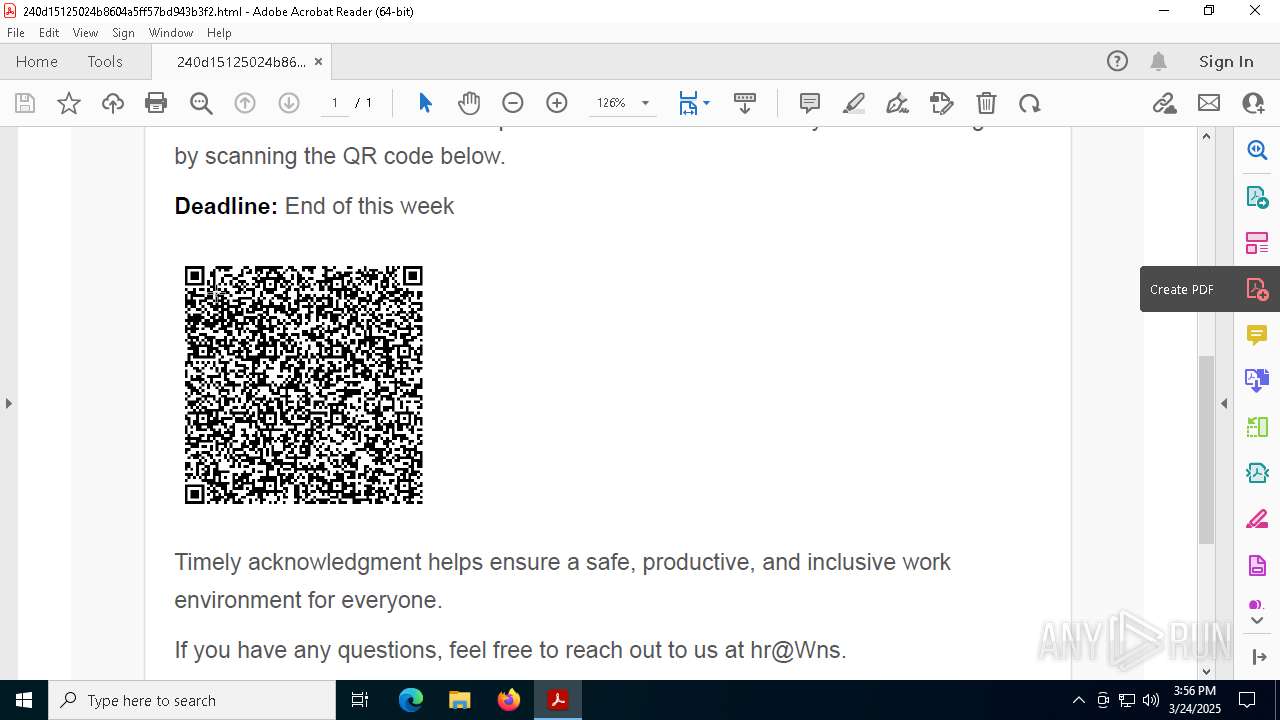The image size is (1280, 720).
Task: Switch to the Tools tab
Action: tap(105, 61)
